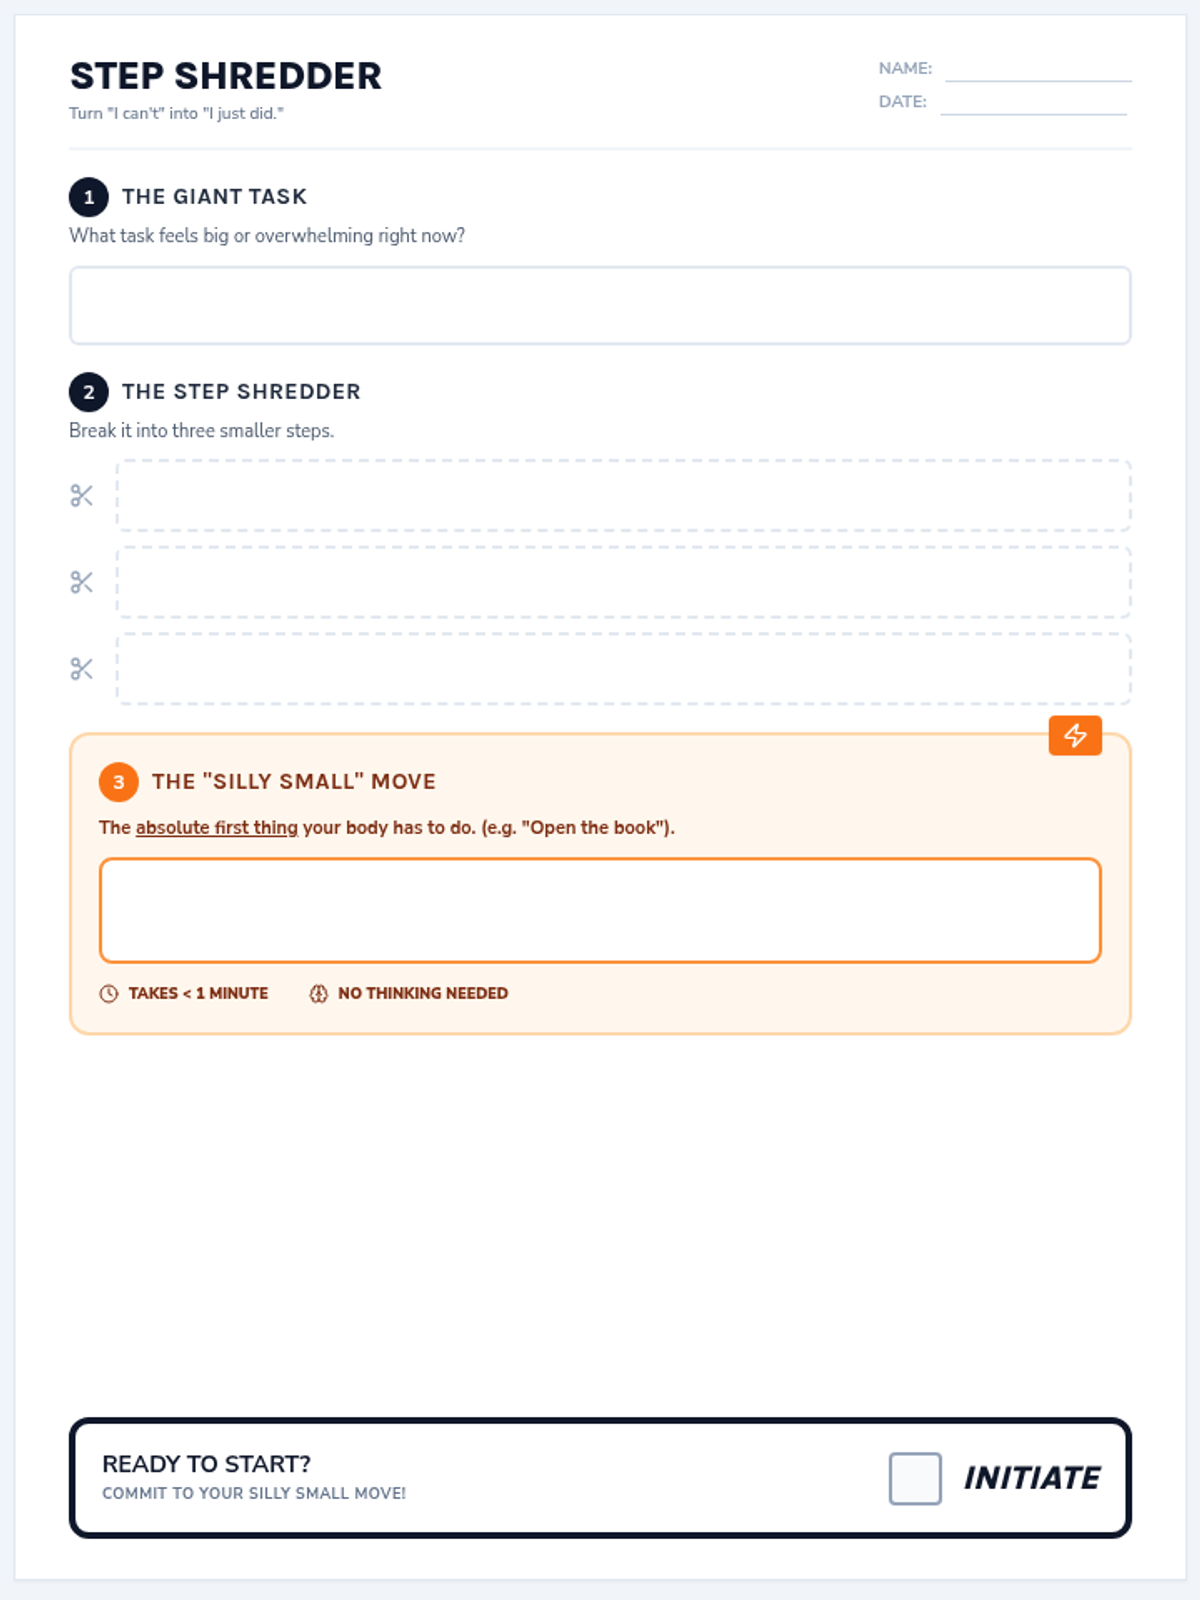Click the first dashed step field
This screenshot has height=1600, width=1200.
tap(624, 496)
